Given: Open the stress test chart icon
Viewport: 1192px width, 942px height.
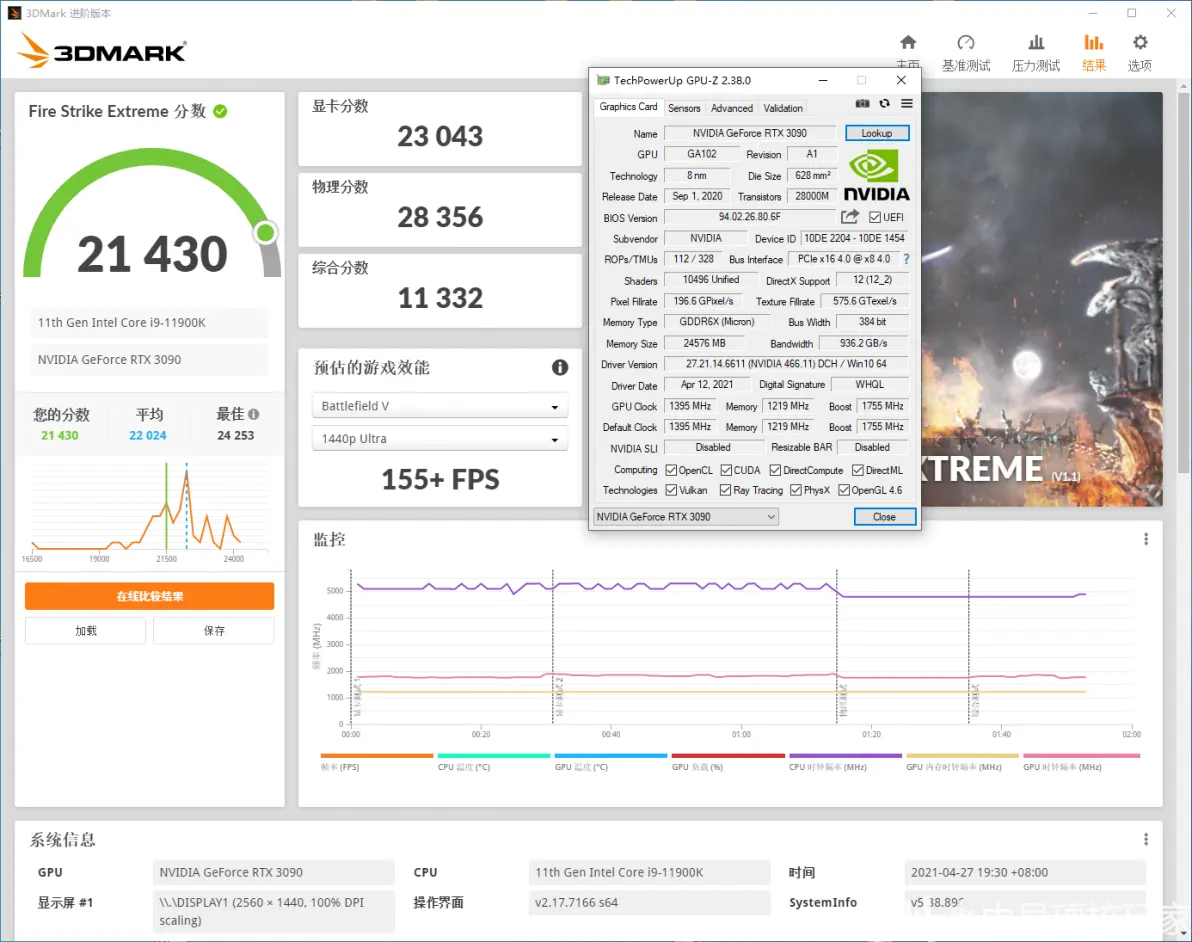Looking at the screenshot, I should pyautogui.click(x=1035, y=43).
